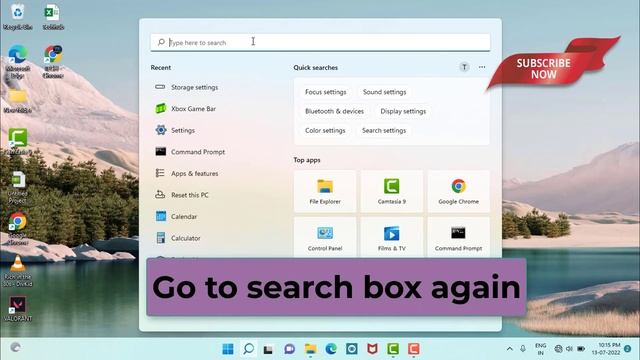Screen dimensions: 640x360
Task: Launch Google Chrome tile in Top apps
Action: pyautogui.click(x=458, y=191)
